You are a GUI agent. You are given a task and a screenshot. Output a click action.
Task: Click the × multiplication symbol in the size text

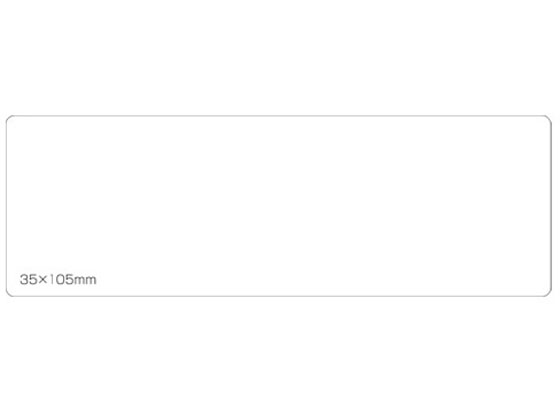click(x=43, y=280)
